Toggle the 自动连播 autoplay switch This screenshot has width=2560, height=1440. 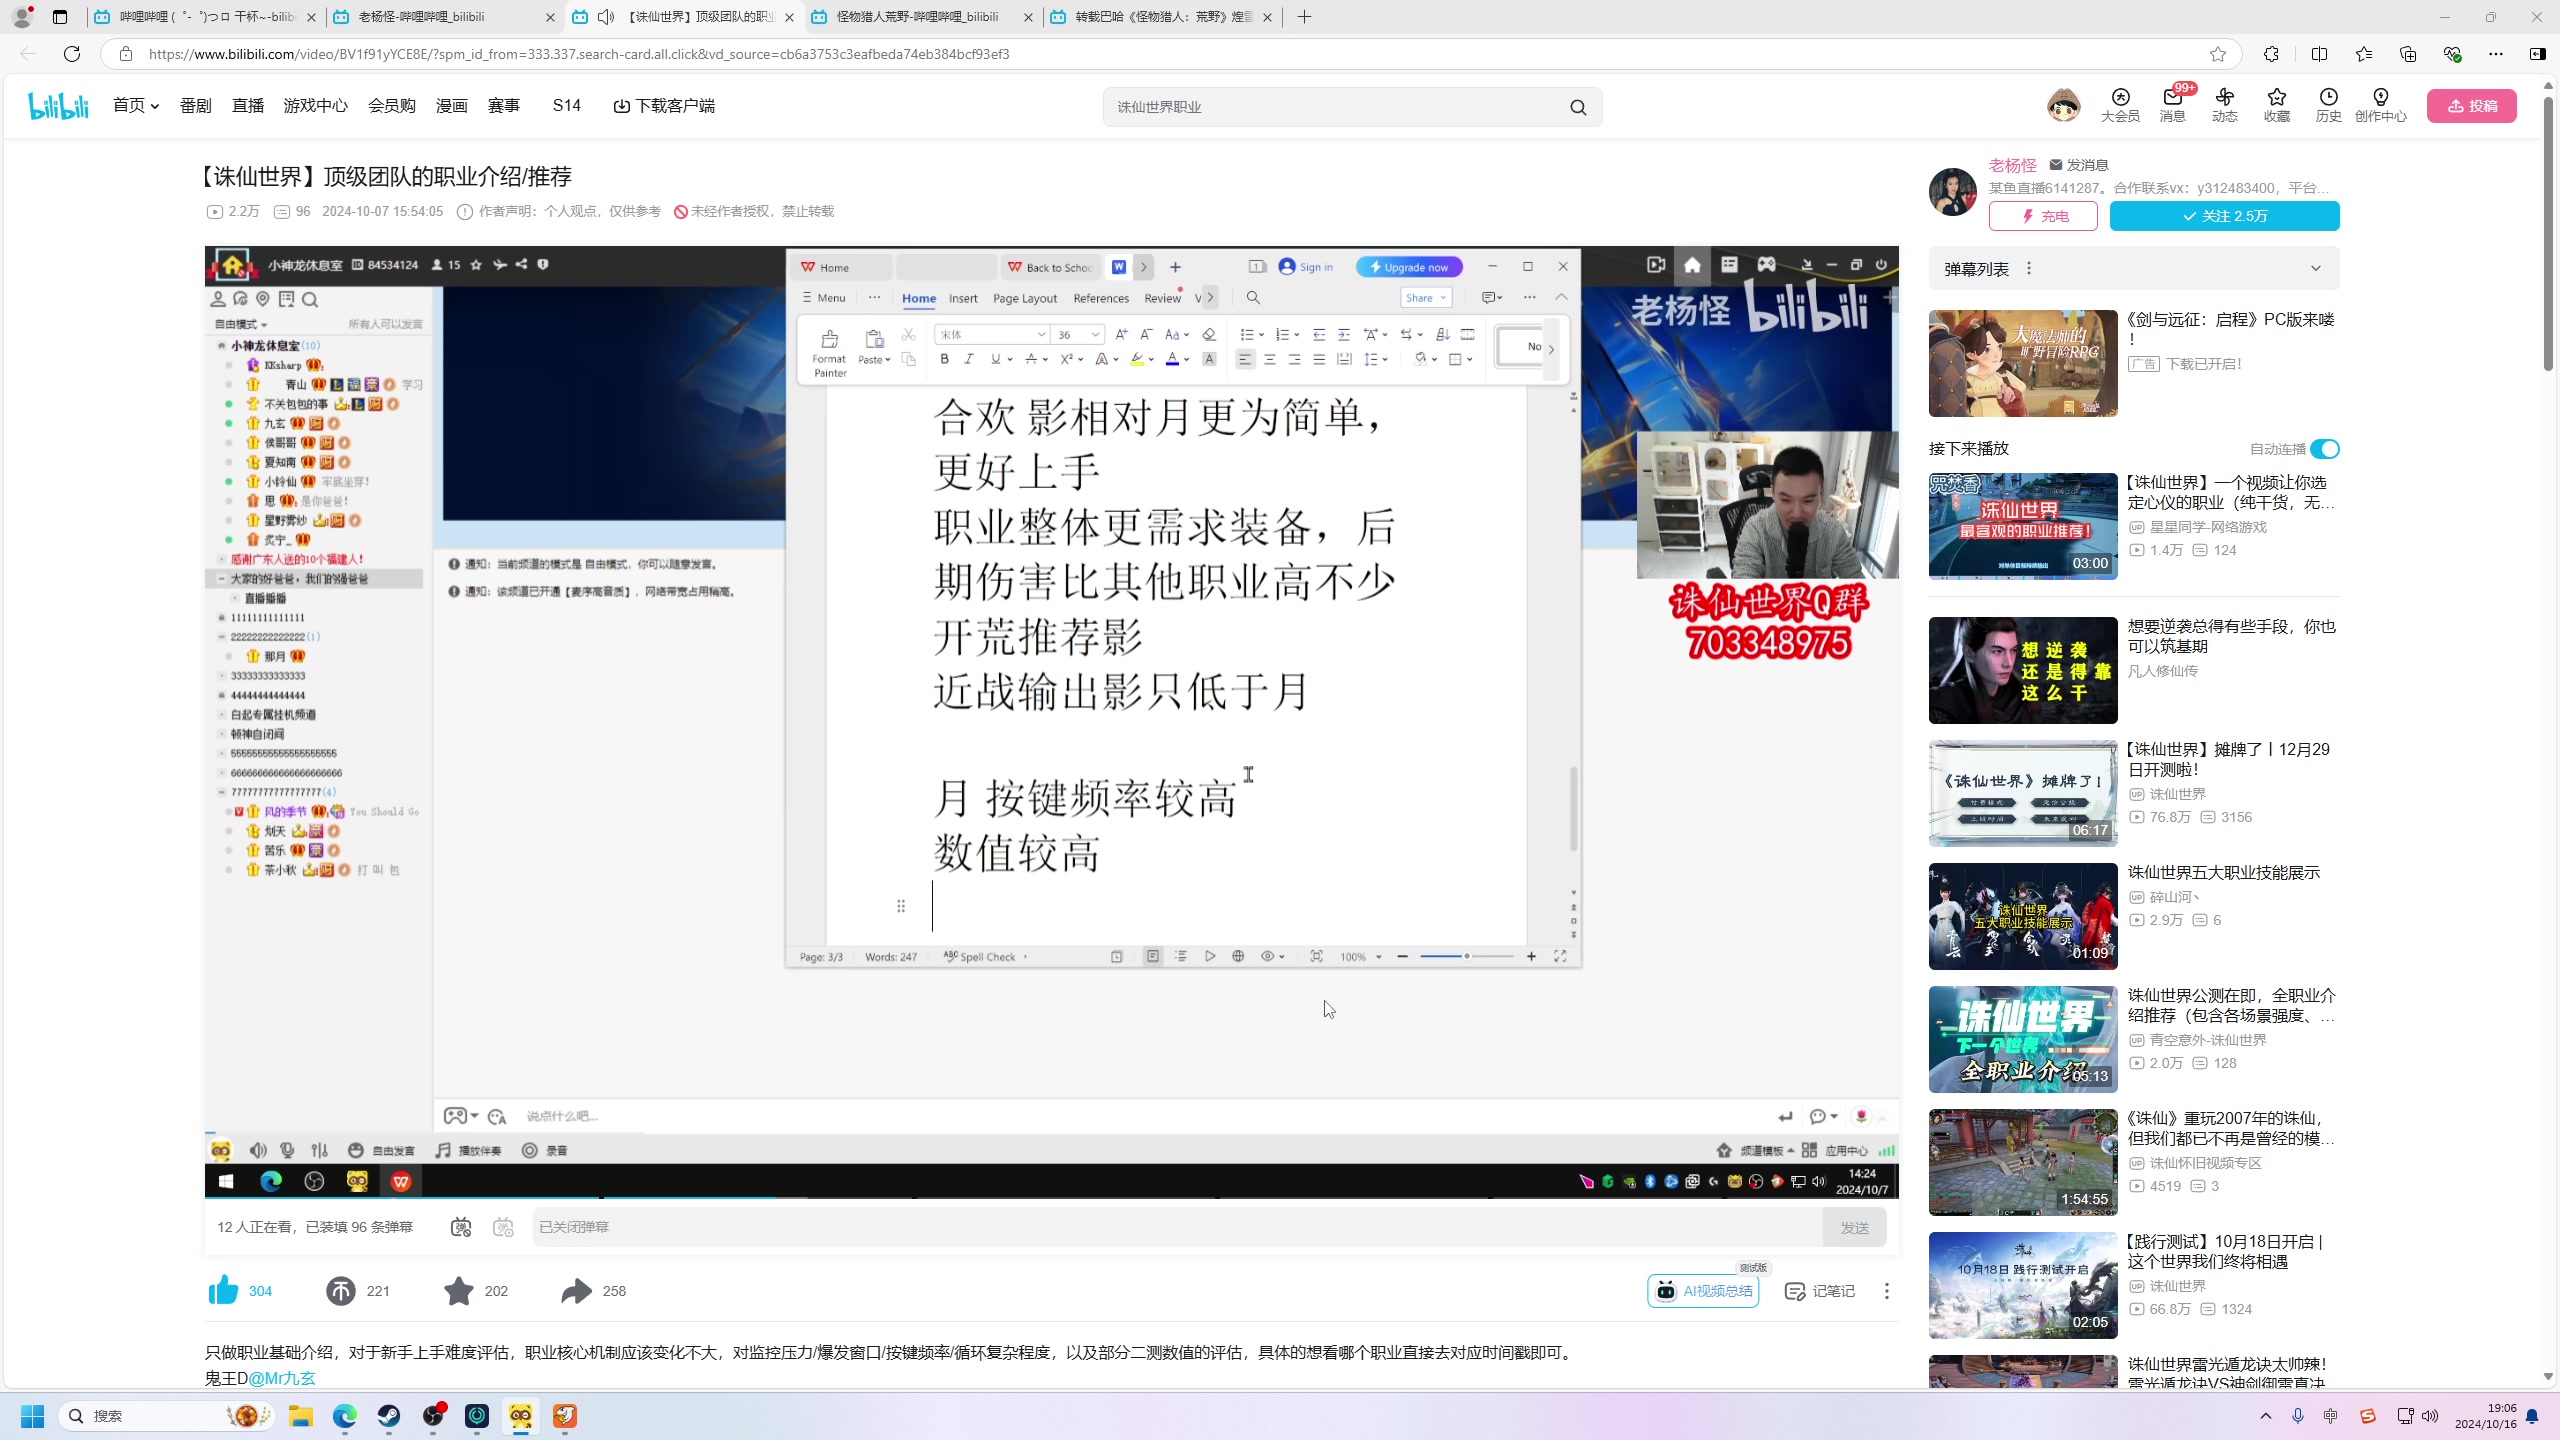click(x=2324, y=449)
